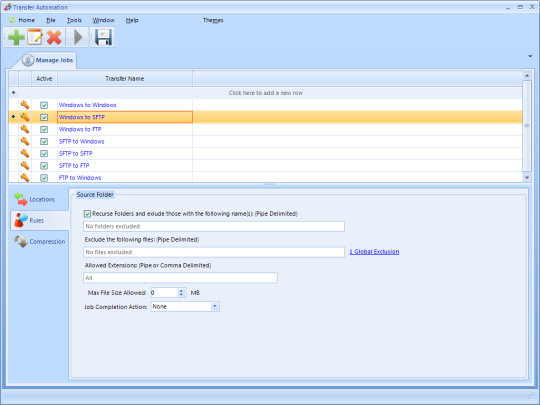Select the SFTP to Windows transfer name

(x=82, y=142)
